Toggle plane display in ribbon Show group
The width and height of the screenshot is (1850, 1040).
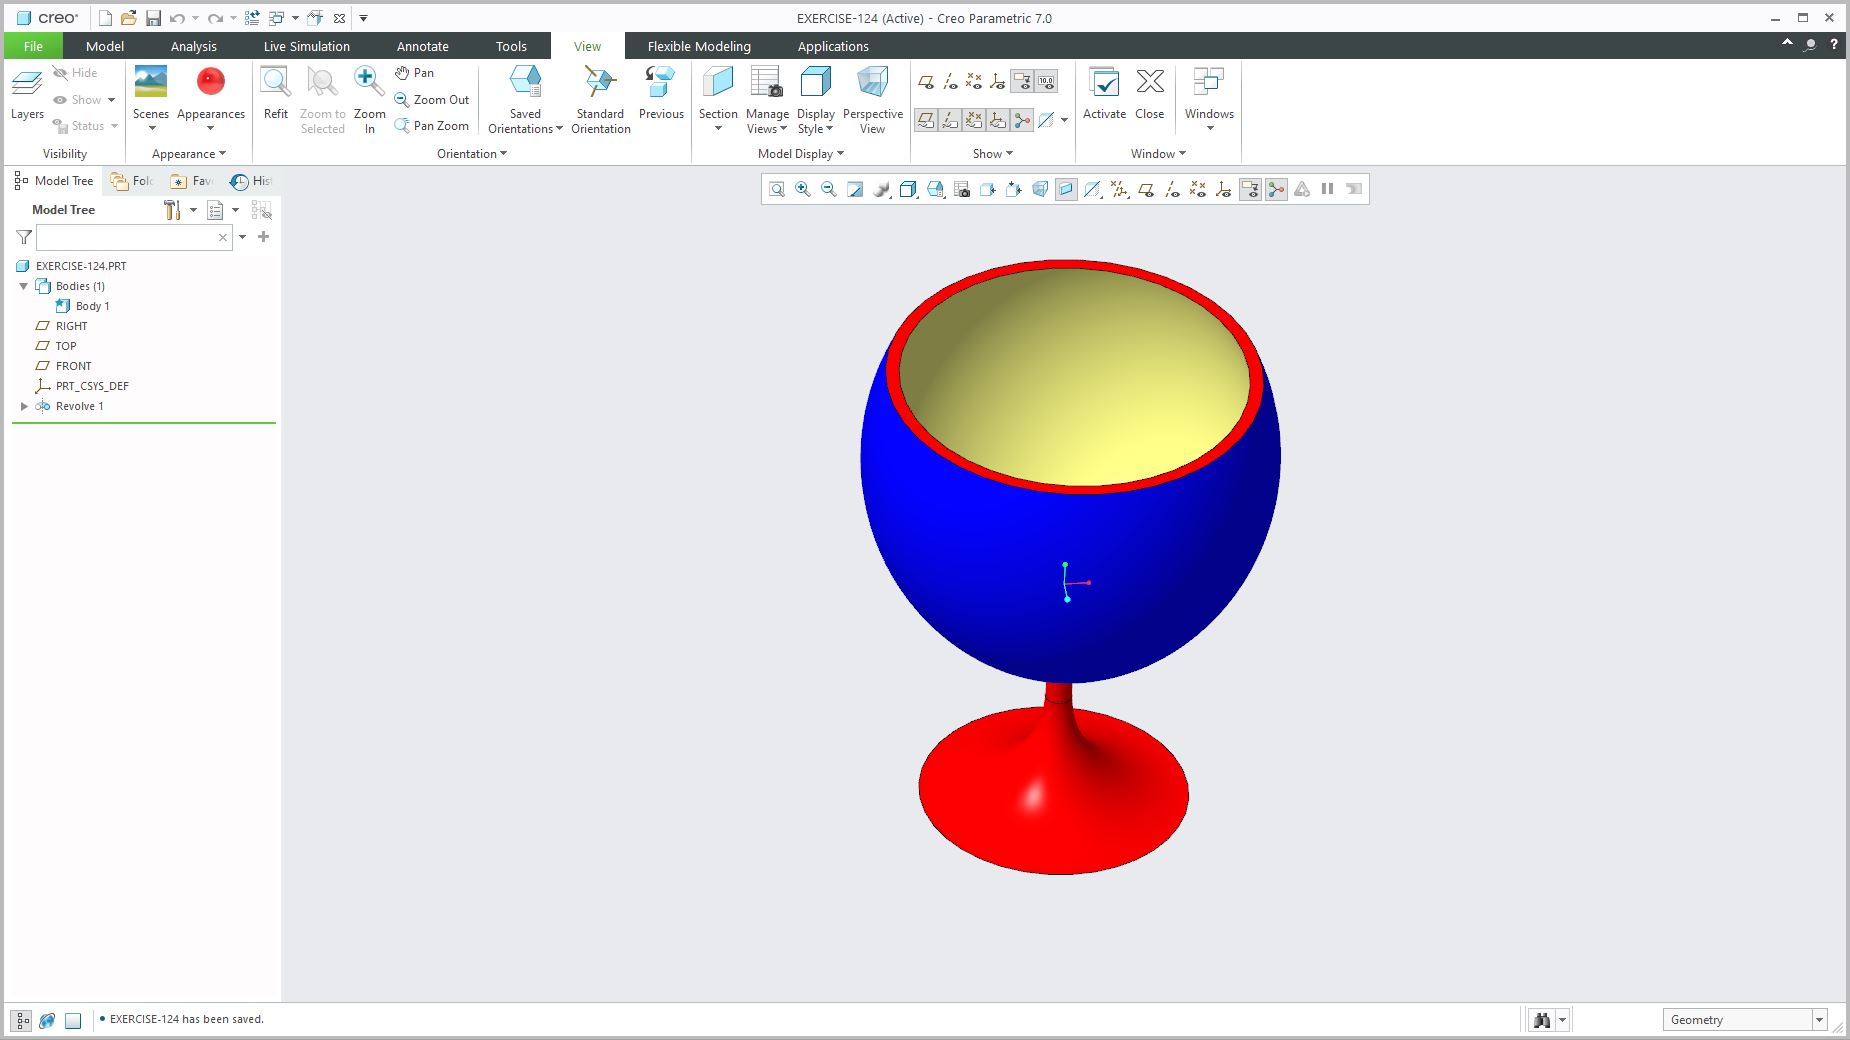tap(926, 82)
